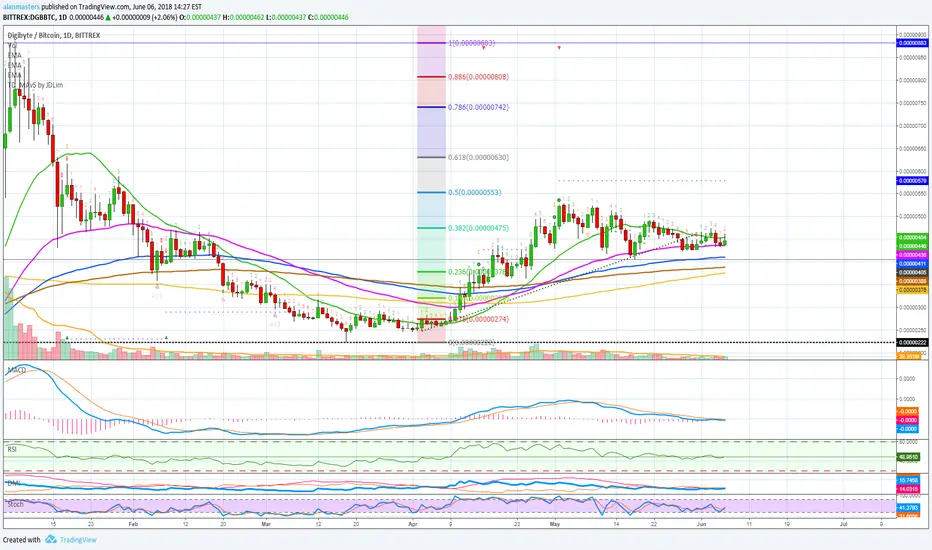Select the Stoch indicator label
Image resolution: width=932 pixels, height=550 pixels.
[15, 504]
